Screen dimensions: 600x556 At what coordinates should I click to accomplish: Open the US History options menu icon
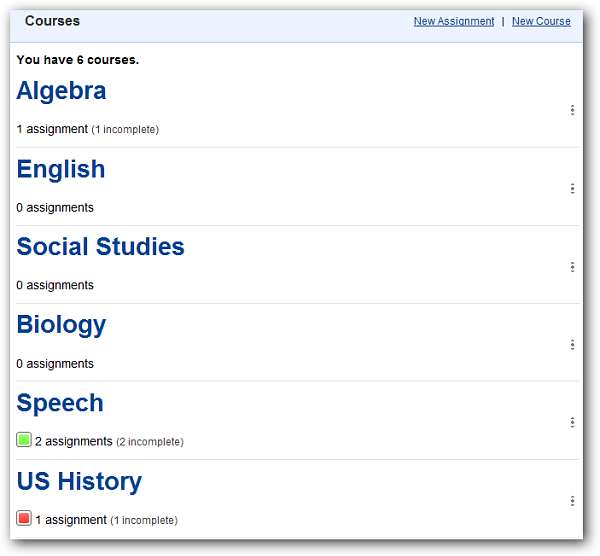(572, 501)
